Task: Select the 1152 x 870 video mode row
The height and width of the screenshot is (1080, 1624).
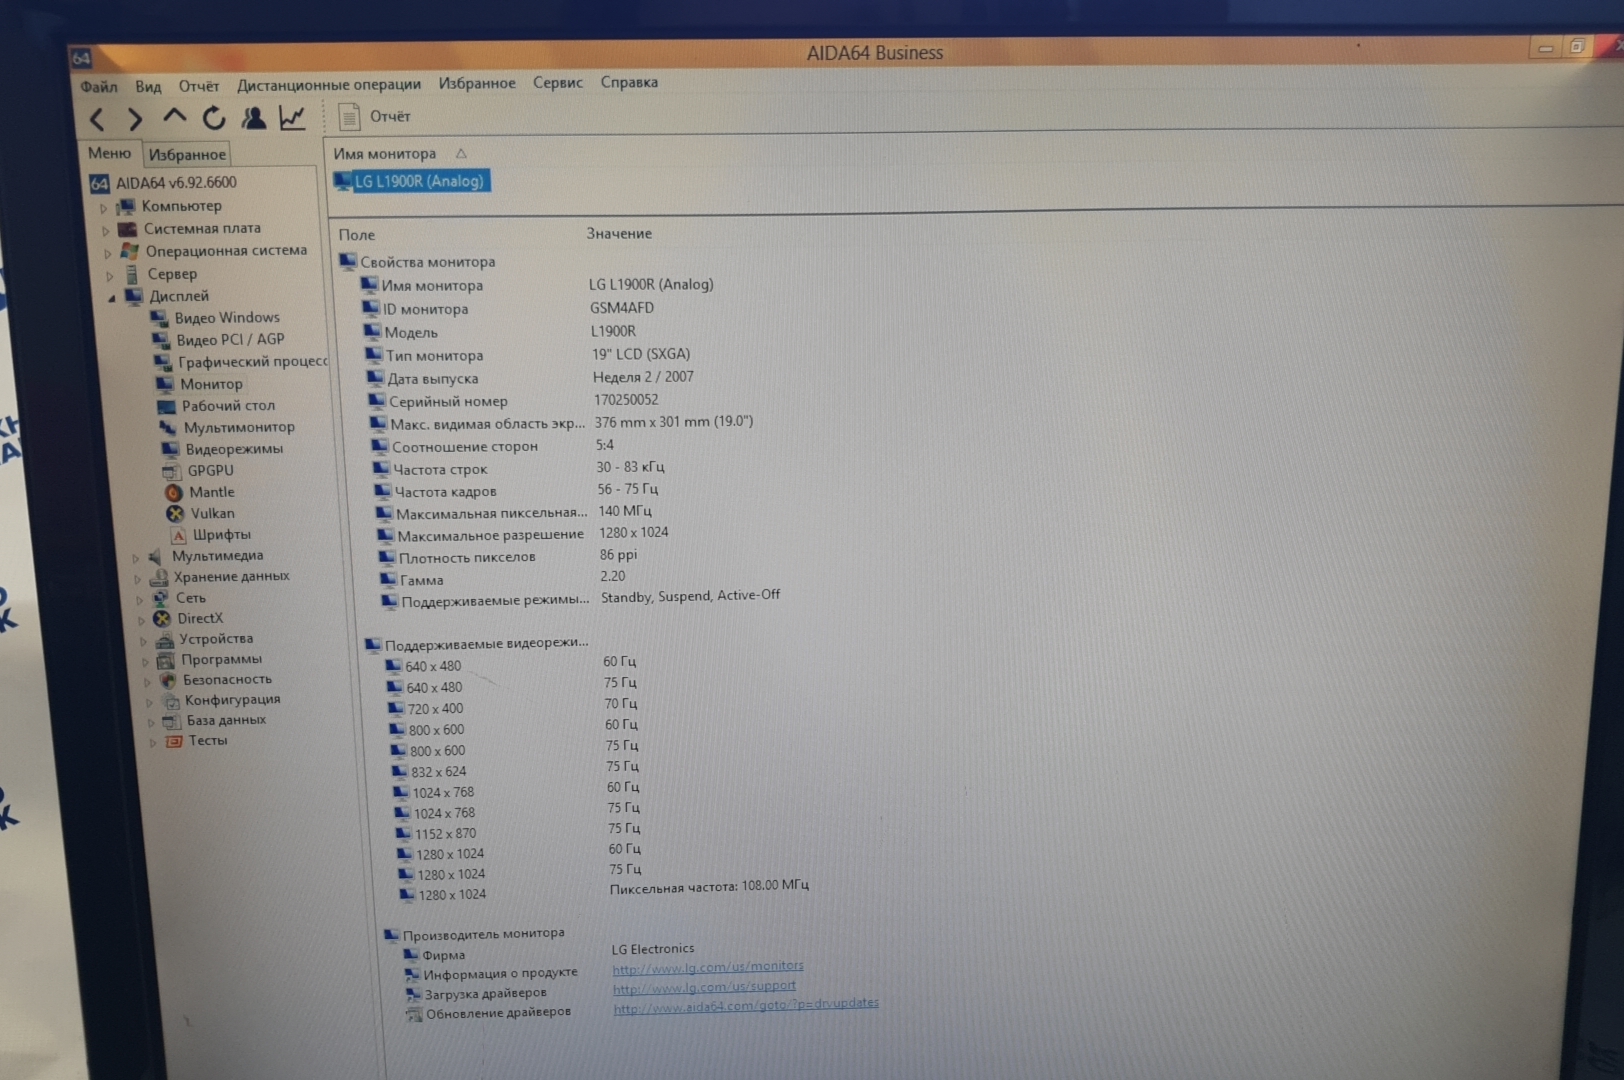Action: (520, 832)
